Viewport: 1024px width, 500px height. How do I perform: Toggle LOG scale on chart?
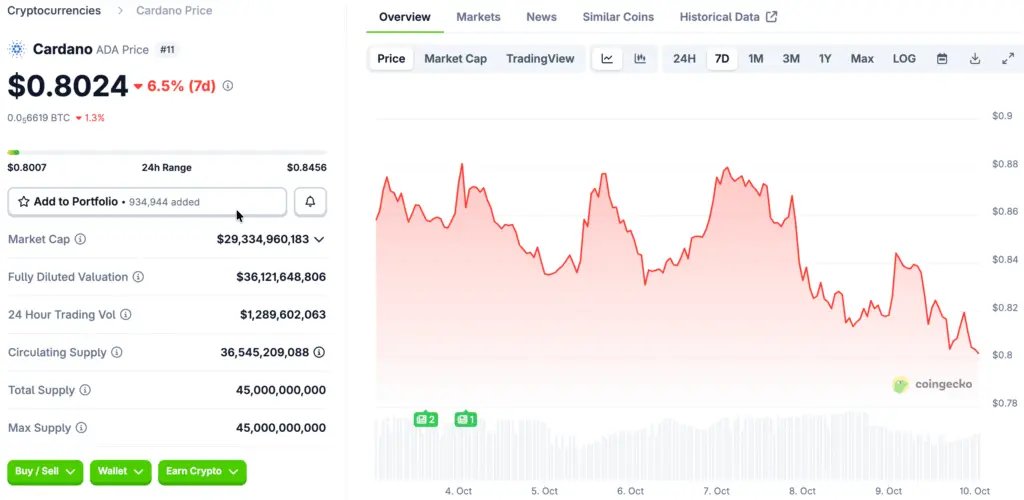pyautogui.click(x=904, y=59)
